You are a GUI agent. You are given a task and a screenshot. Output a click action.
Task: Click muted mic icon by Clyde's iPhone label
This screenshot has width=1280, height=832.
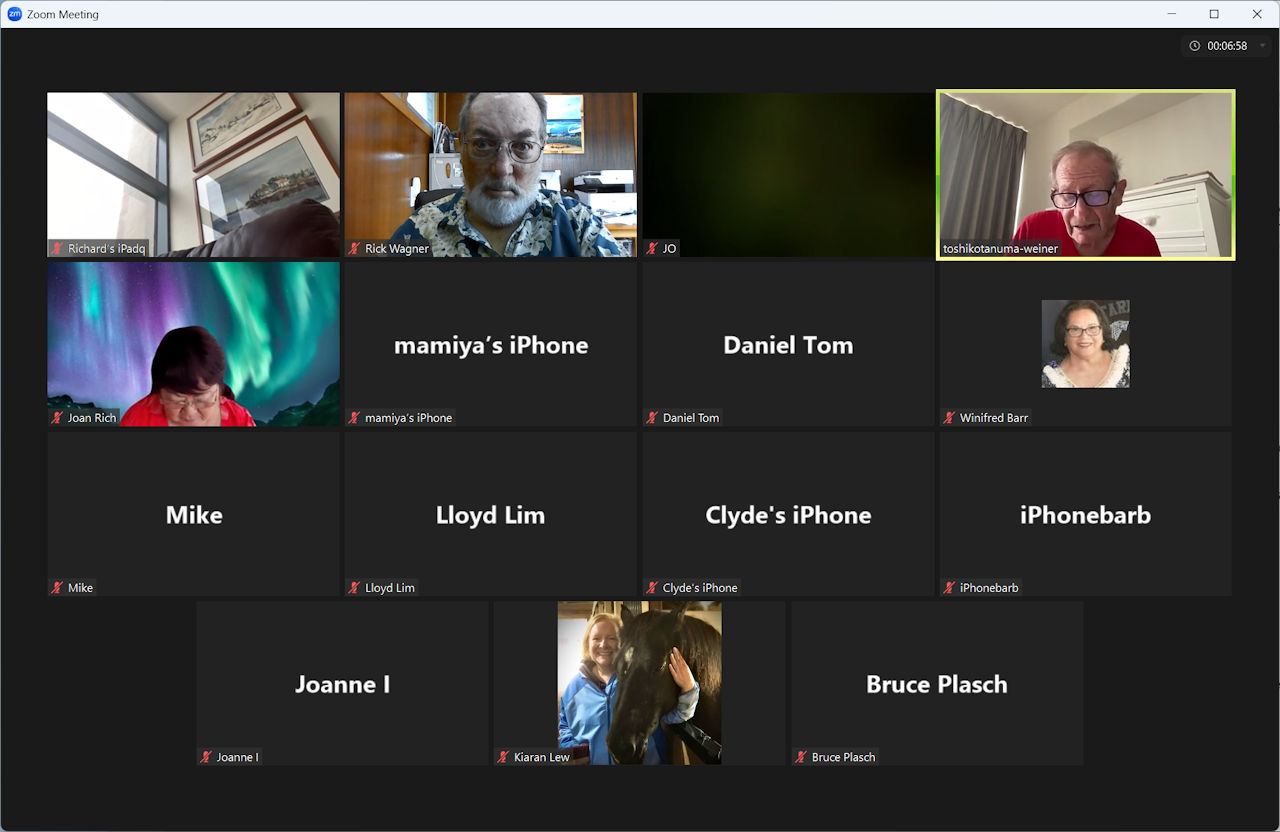coord(653,588)
